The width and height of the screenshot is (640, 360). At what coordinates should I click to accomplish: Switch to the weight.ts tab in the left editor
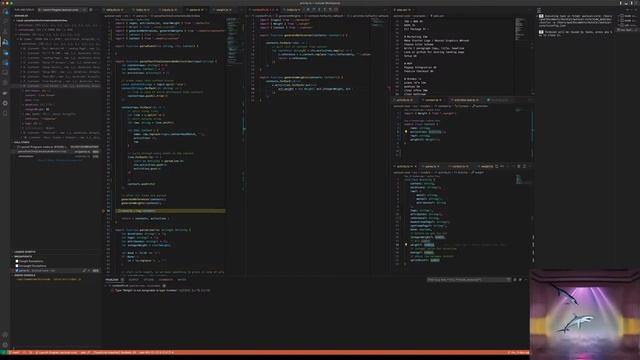[x=222, y=9]
